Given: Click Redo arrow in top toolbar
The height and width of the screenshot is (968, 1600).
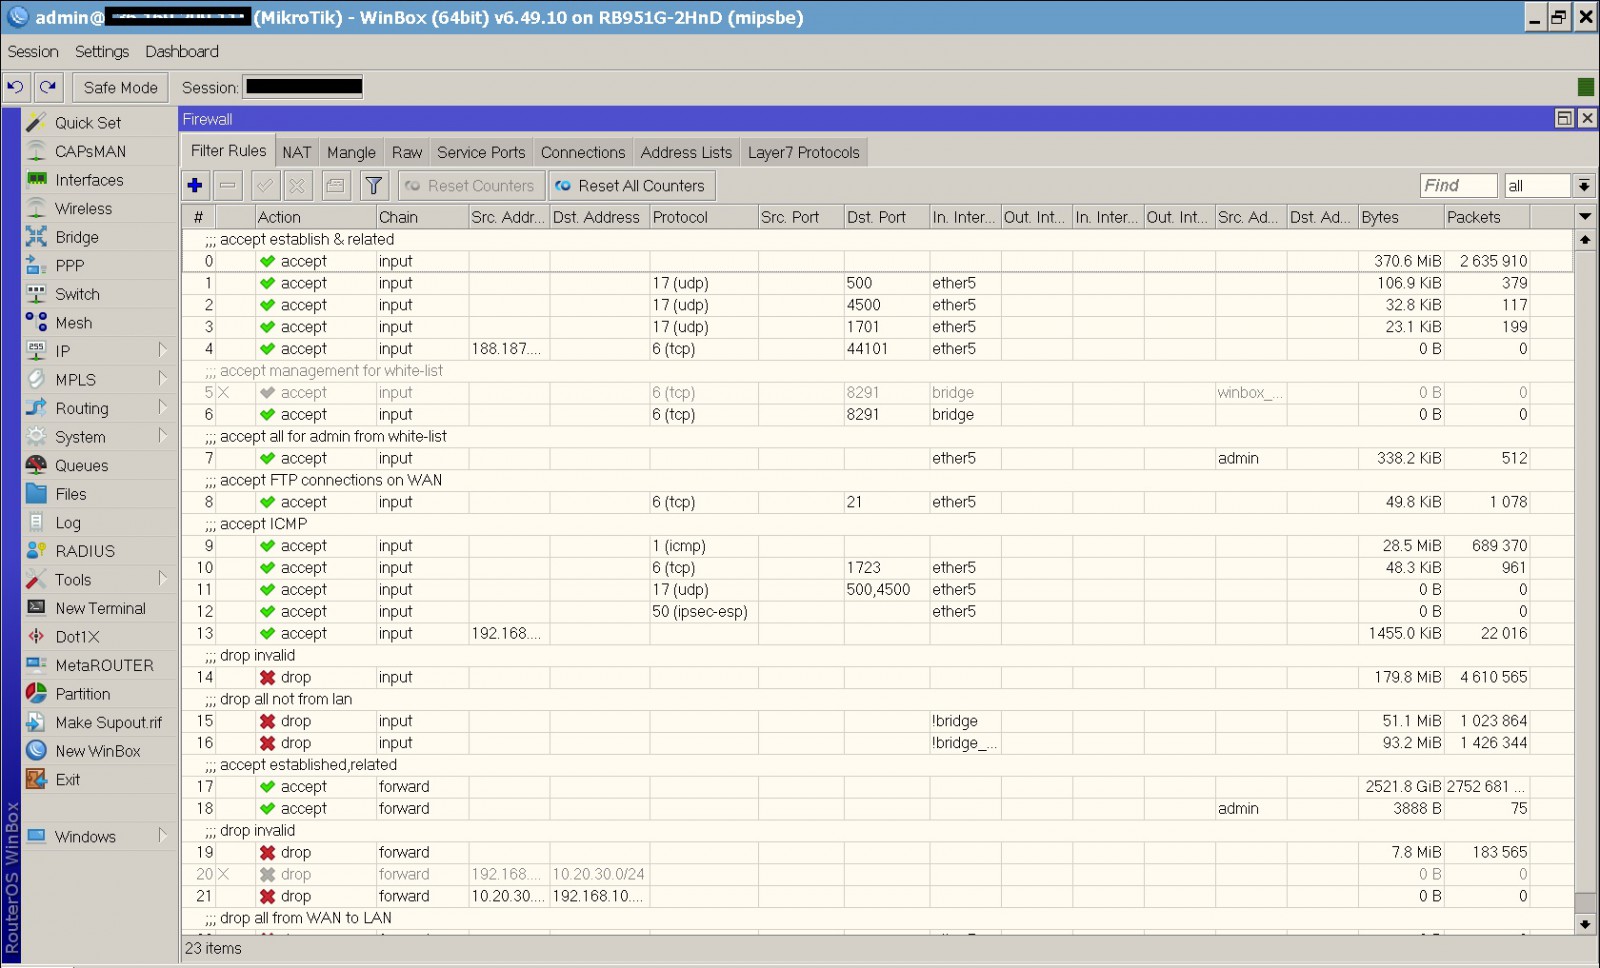Looking at the screenshot, I should [48, 87].
